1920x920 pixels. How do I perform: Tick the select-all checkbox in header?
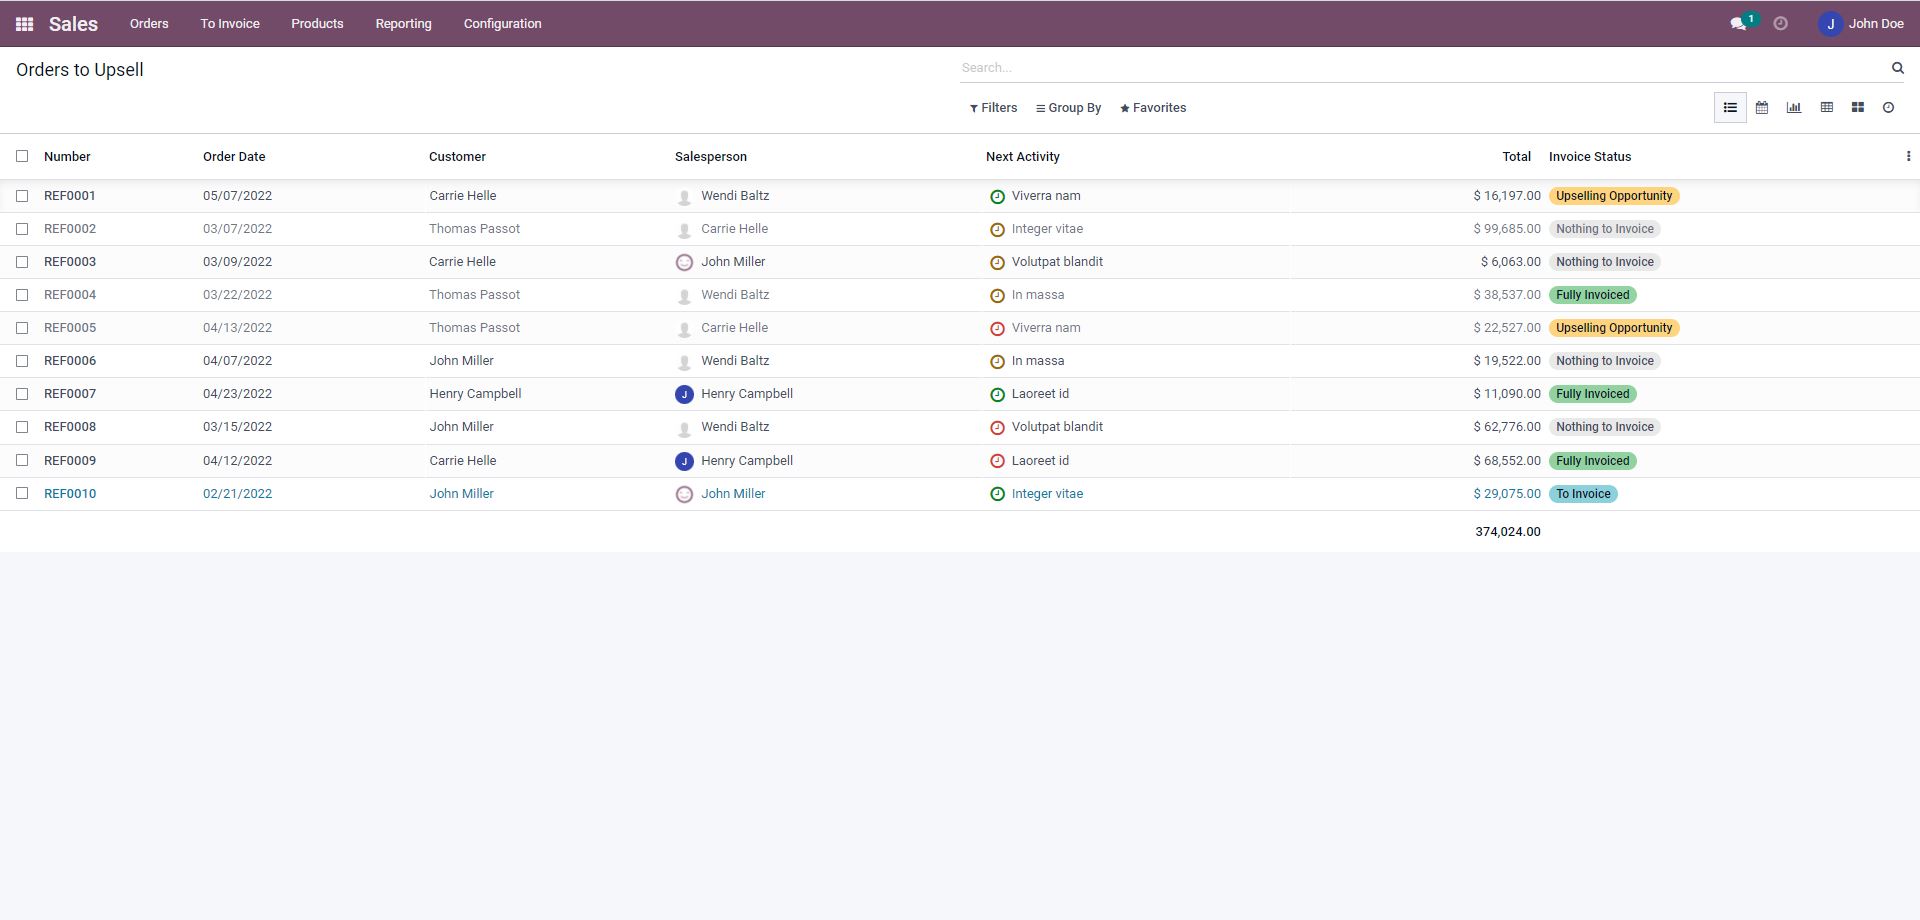[22, 156]
